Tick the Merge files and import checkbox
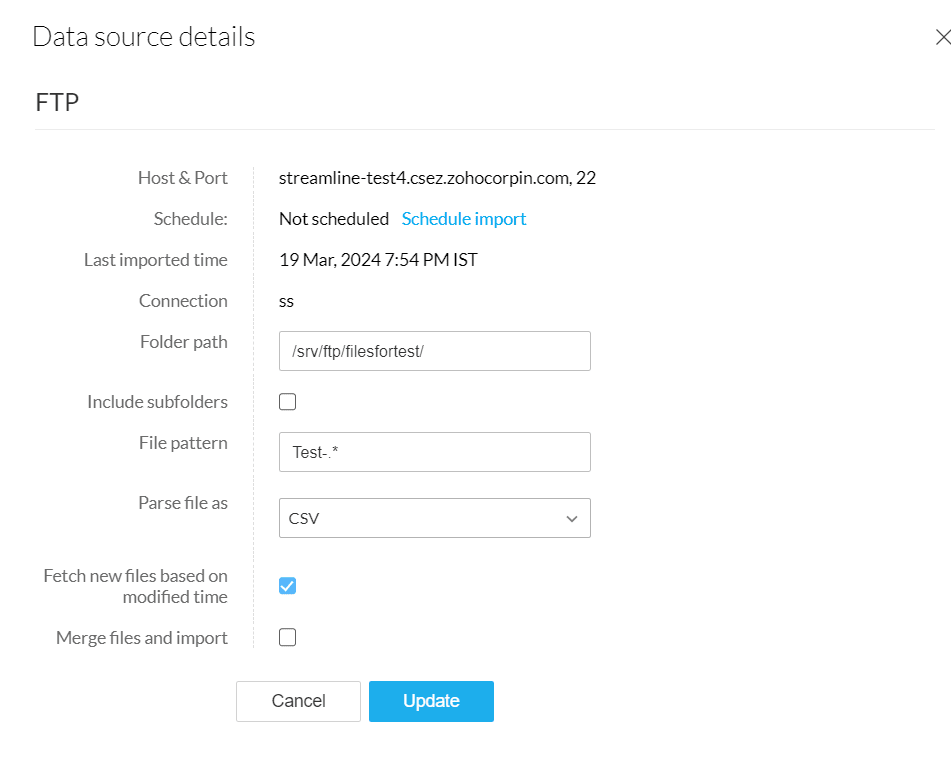 tap(288, 638)
